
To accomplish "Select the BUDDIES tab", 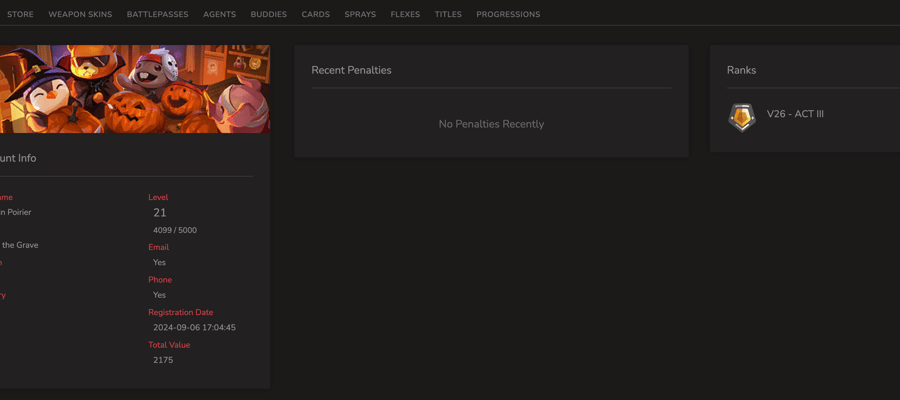I will point(269,14).
